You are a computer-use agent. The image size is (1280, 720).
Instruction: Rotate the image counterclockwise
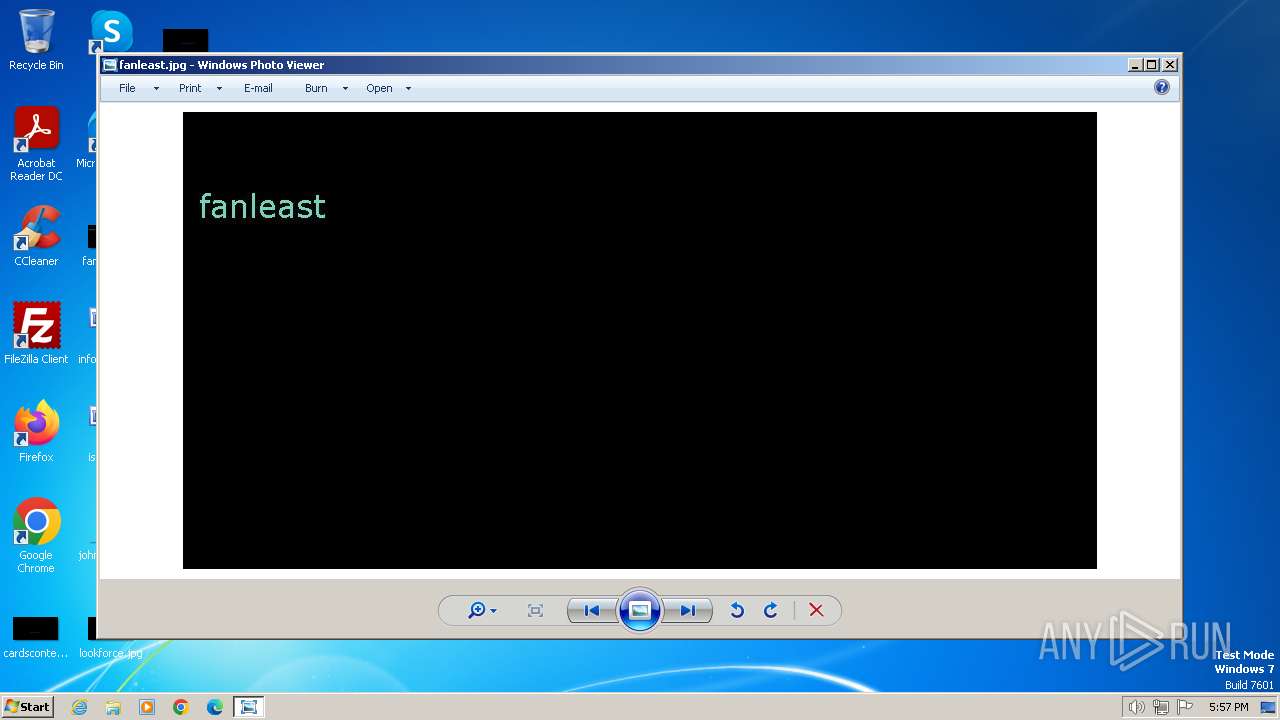(x=737, y=611)
